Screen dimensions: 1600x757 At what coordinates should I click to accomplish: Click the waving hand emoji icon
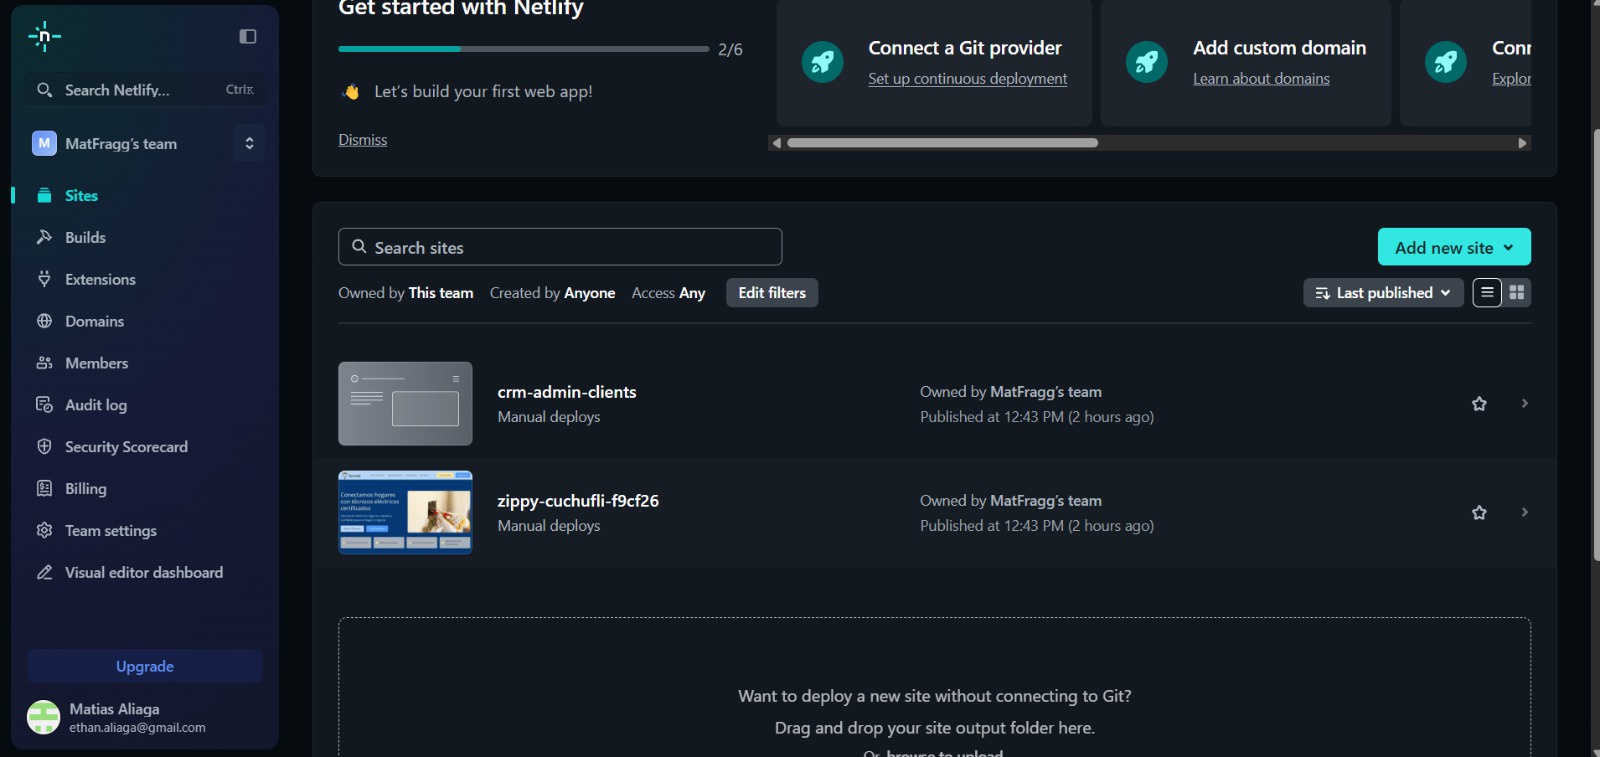351,92
